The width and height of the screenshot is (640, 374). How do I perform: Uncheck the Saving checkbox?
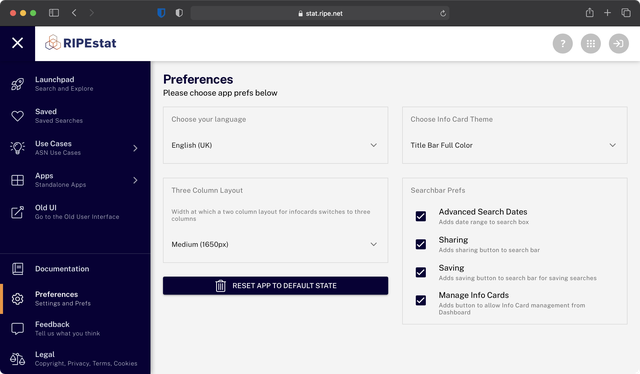tap(421, 272)
